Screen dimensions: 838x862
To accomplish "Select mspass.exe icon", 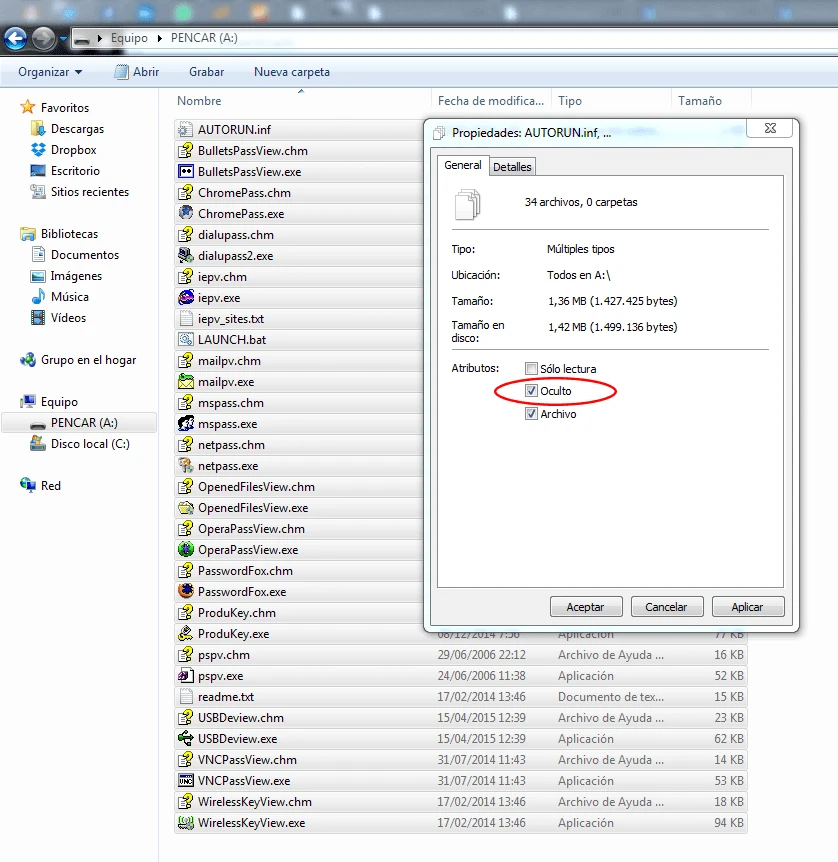I will click(186, 424).
